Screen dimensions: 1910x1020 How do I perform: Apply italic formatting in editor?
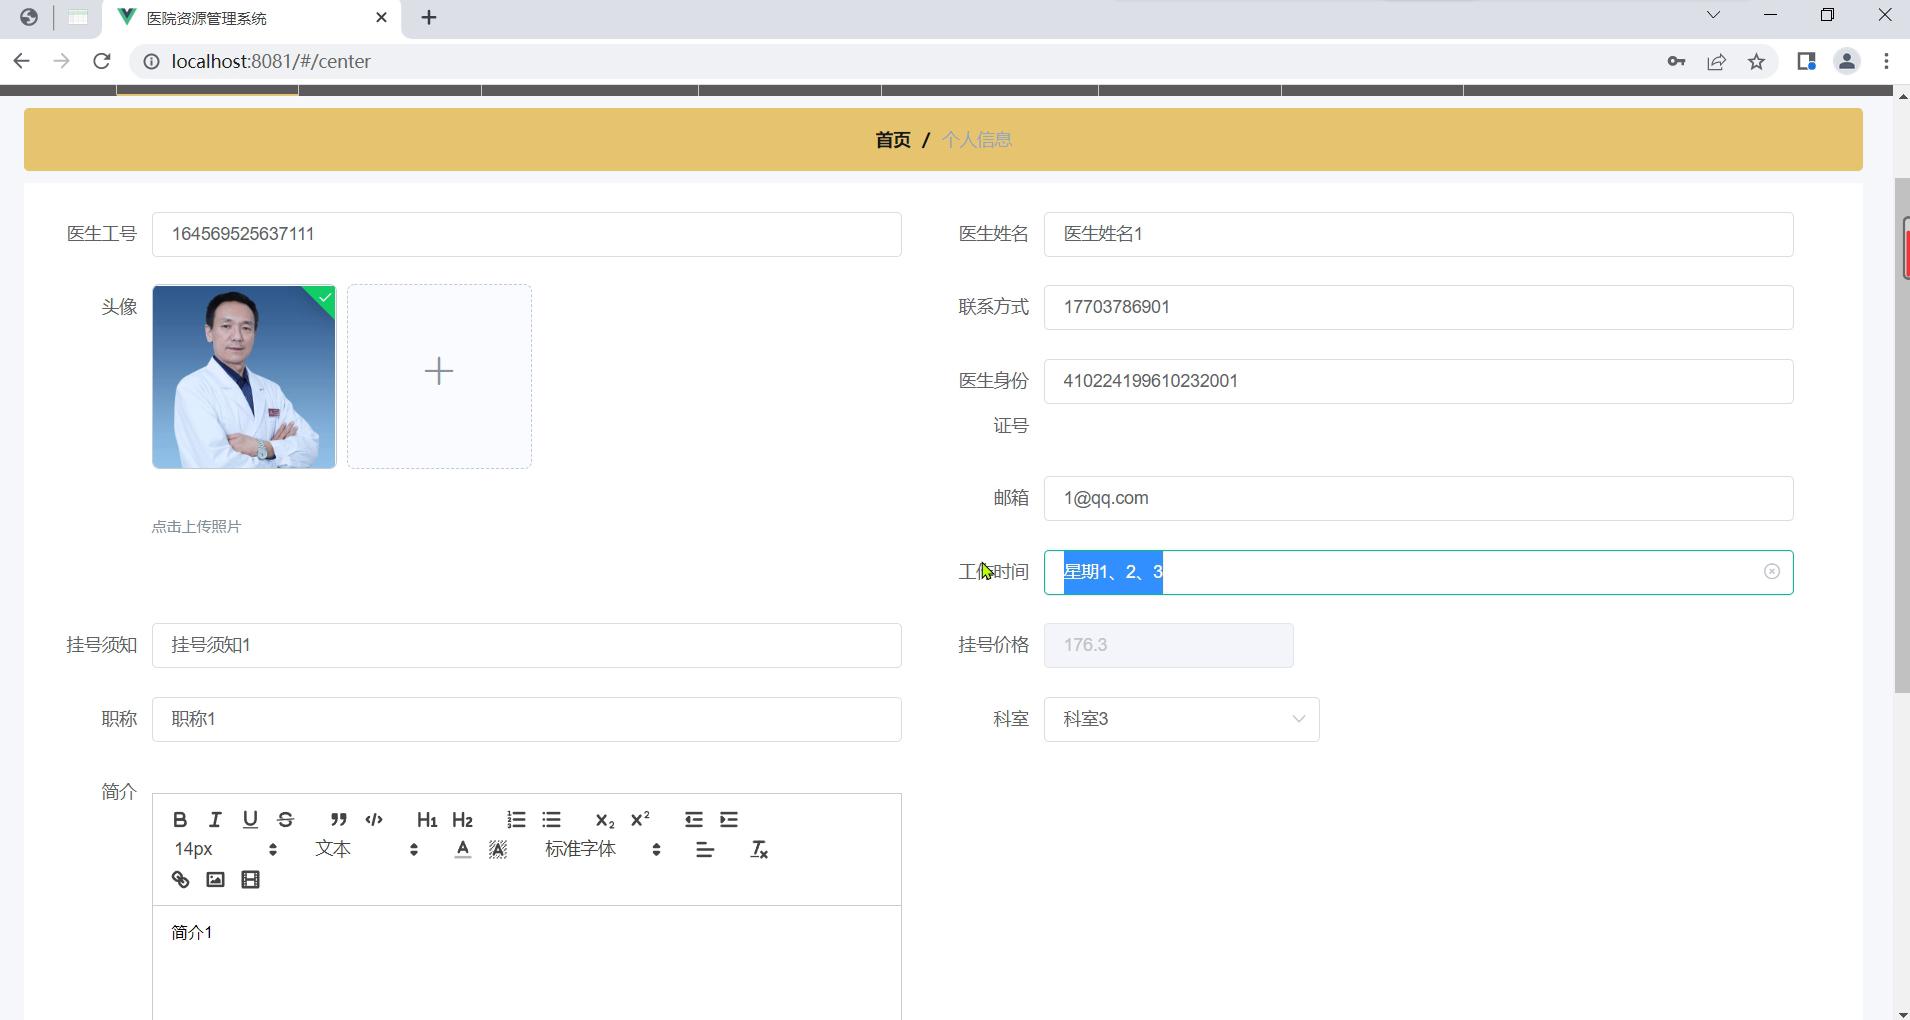click(x=215, y=820)
